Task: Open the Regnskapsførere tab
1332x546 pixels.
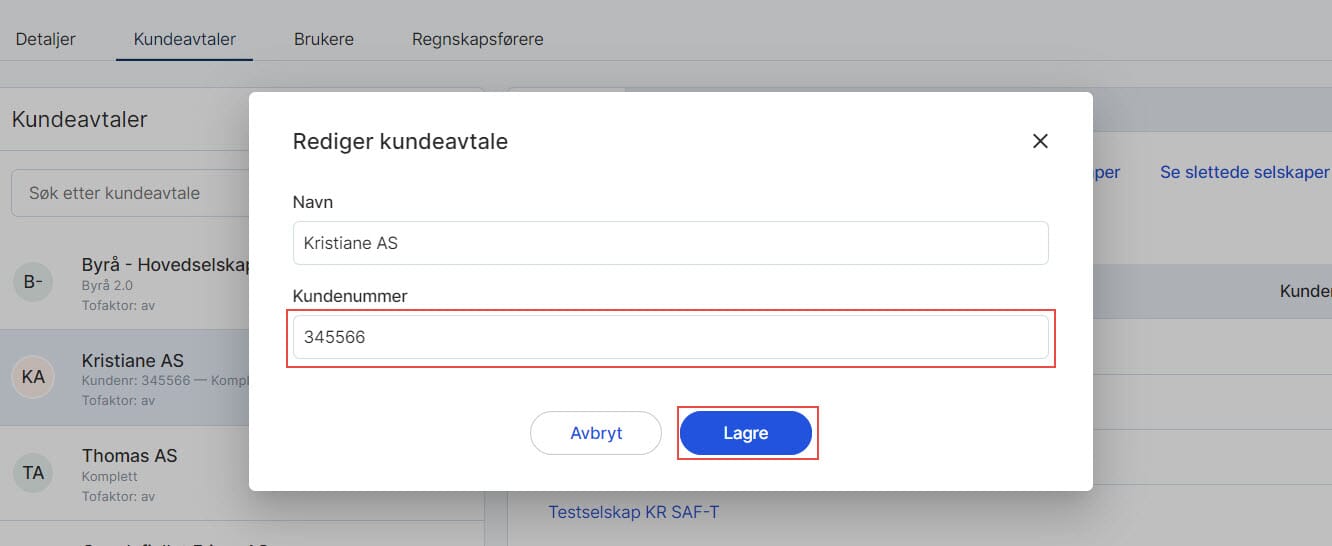Action: pos(477,39)
